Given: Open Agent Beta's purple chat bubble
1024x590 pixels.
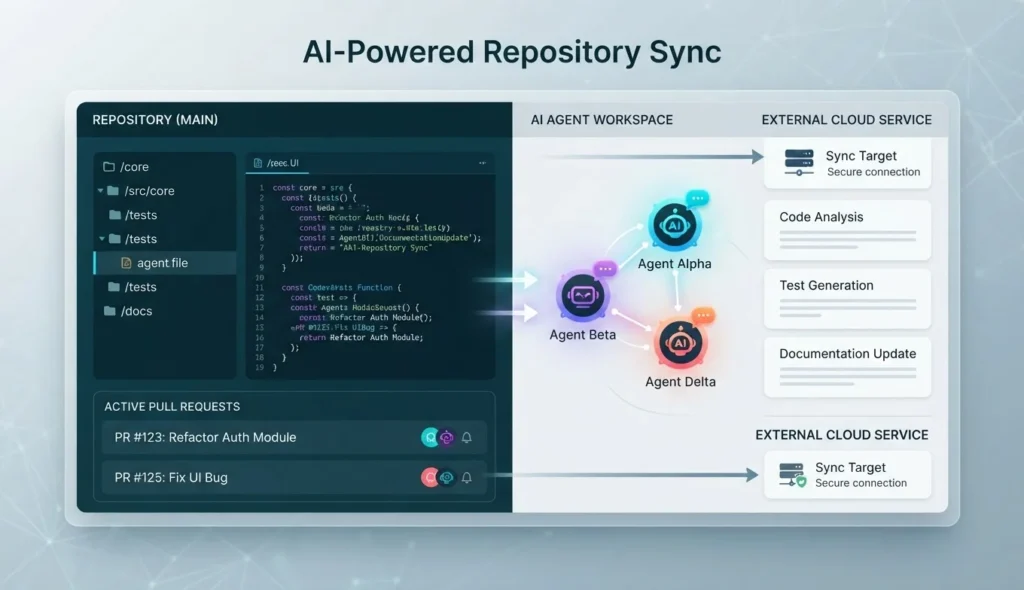Looking at the screenshot, I should pyautogui.click(x=605, y=269).
